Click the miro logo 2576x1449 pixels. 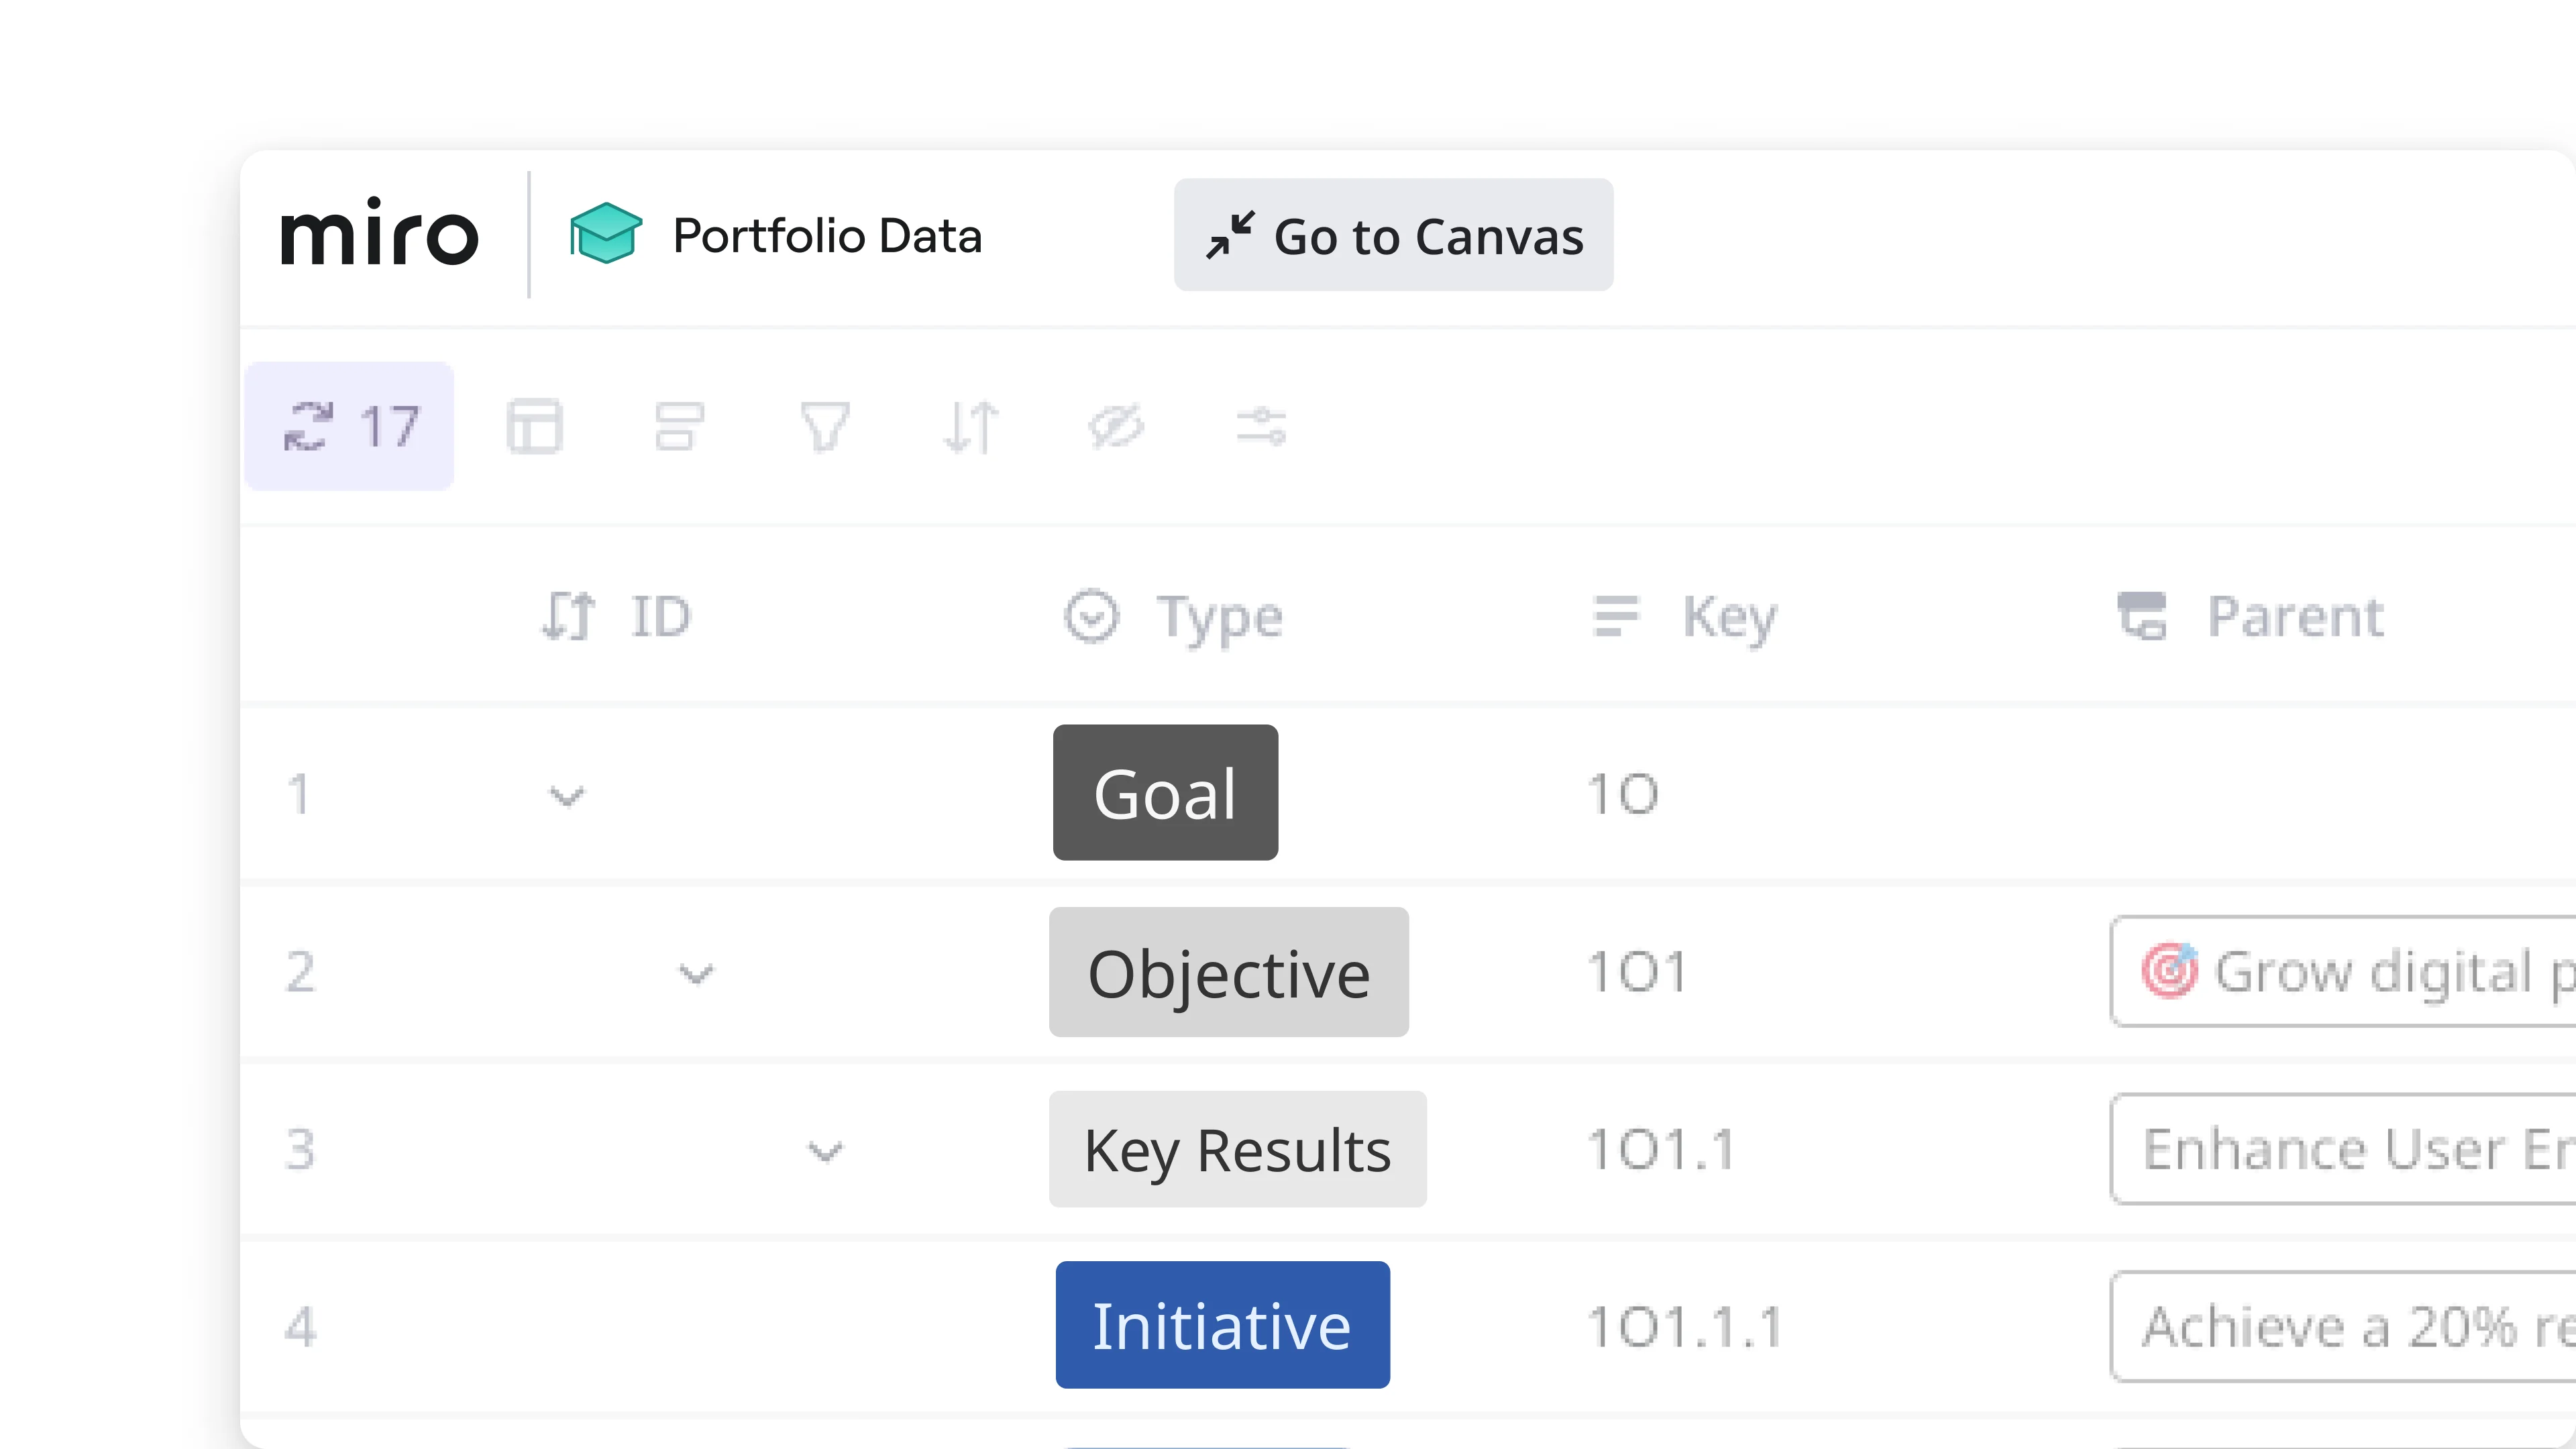click(x=379, y=234)
